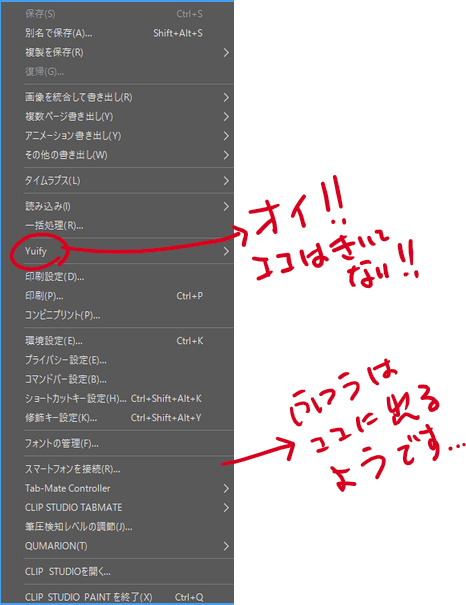This screenshot has height=605, width=466.
Task: Select スマートフォンを接続(R)... entry
Action: pos(117,469)
